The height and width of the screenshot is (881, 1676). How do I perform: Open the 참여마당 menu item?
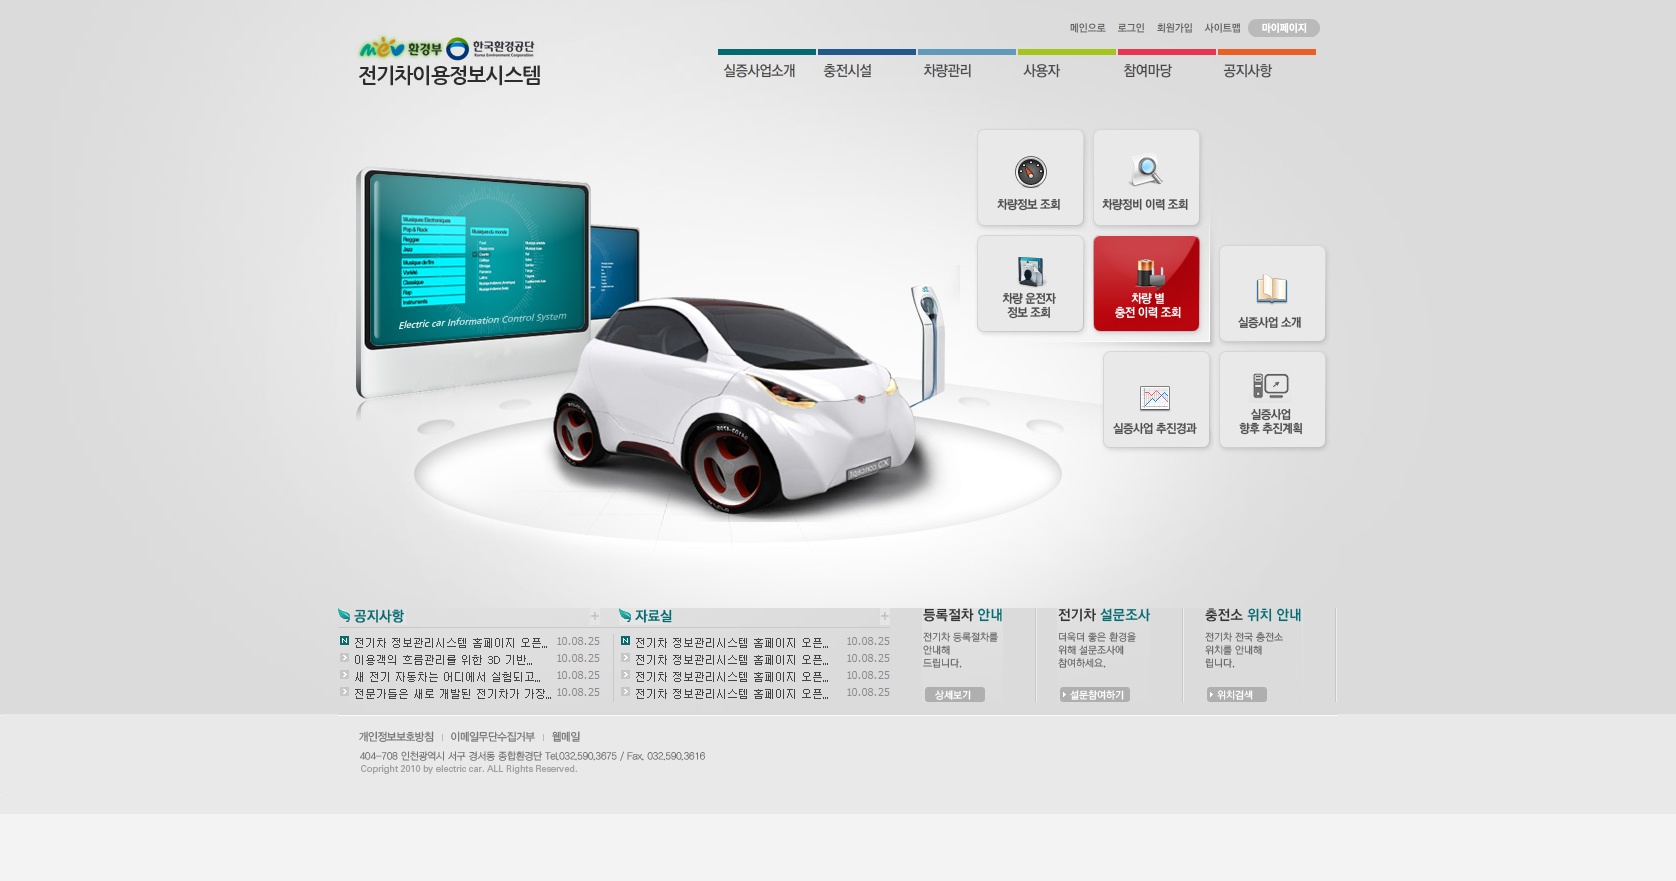tap(1147, 71)
